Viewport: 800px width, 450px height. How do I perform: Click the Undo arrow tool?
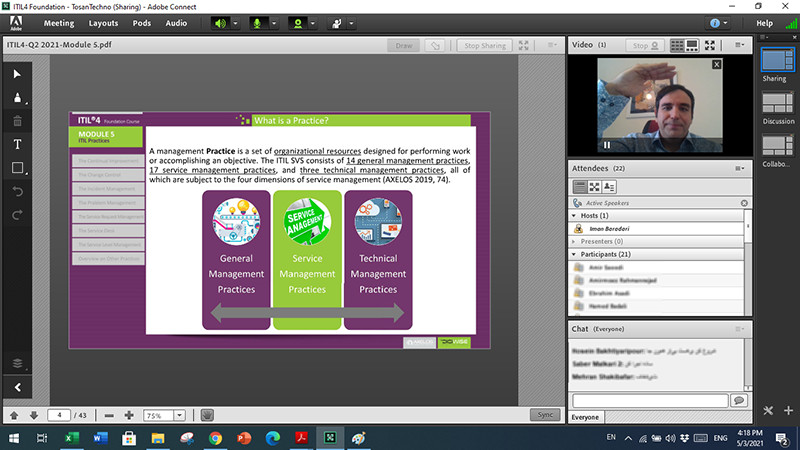pyautogui.click(x=17, y=191)
